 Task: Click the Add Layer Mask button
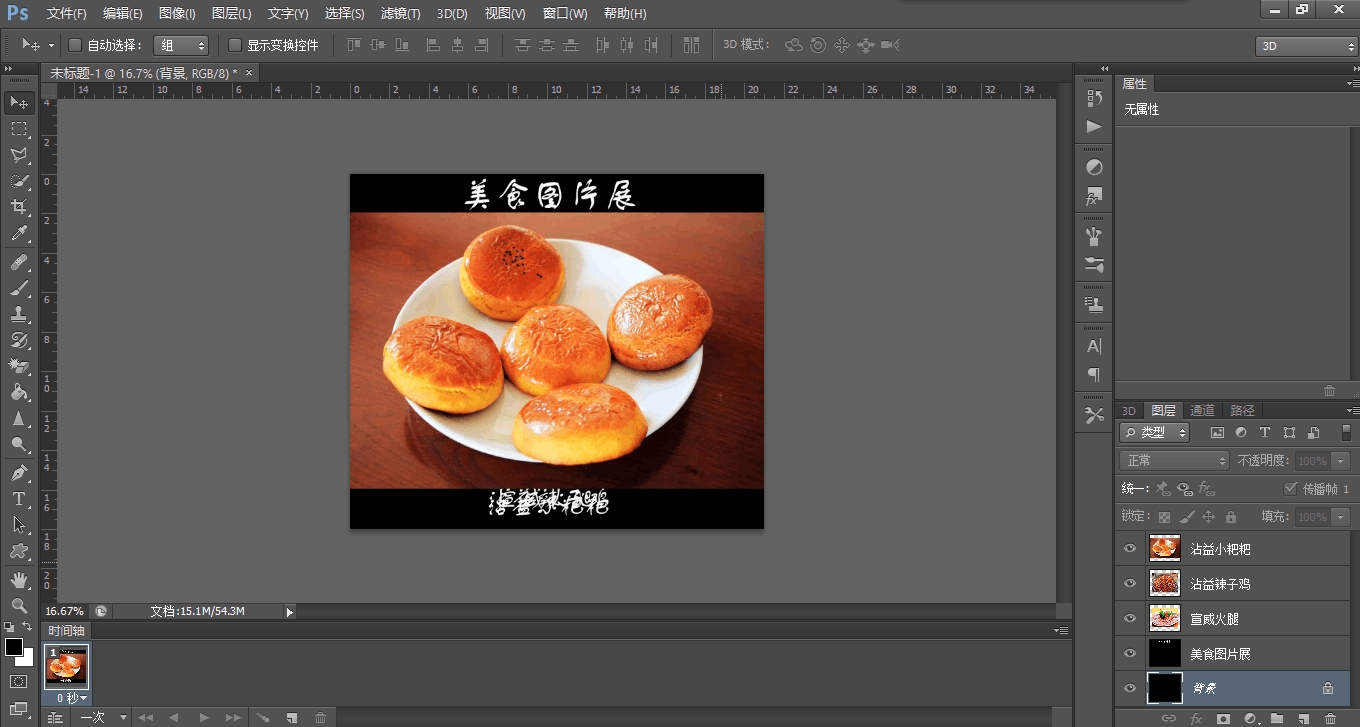pyautogui.click(x=1222, y=719)
